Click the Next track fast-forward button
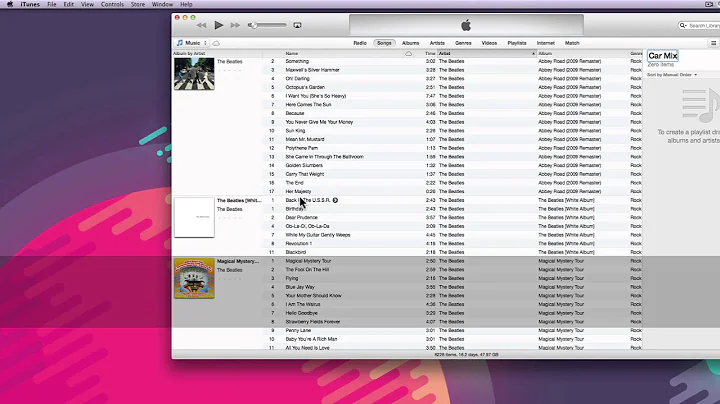 [235, 25]
